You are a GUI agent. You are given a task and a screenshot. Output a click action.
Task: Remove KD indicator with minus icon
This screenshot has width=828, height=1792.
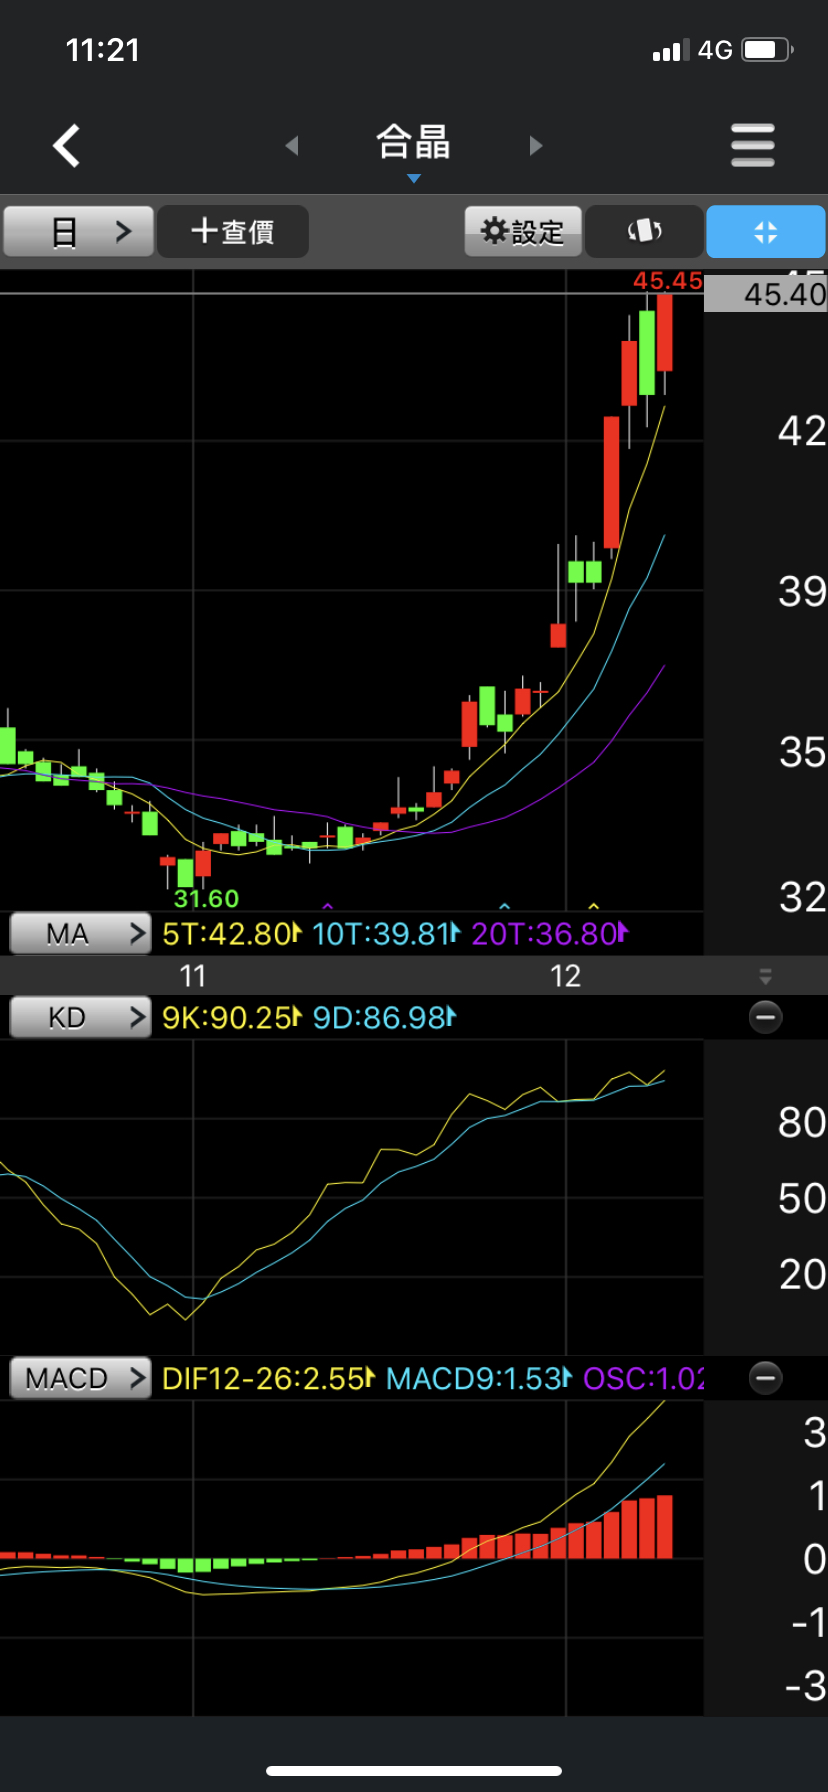pyautogui.click(x=765, y=1018)
